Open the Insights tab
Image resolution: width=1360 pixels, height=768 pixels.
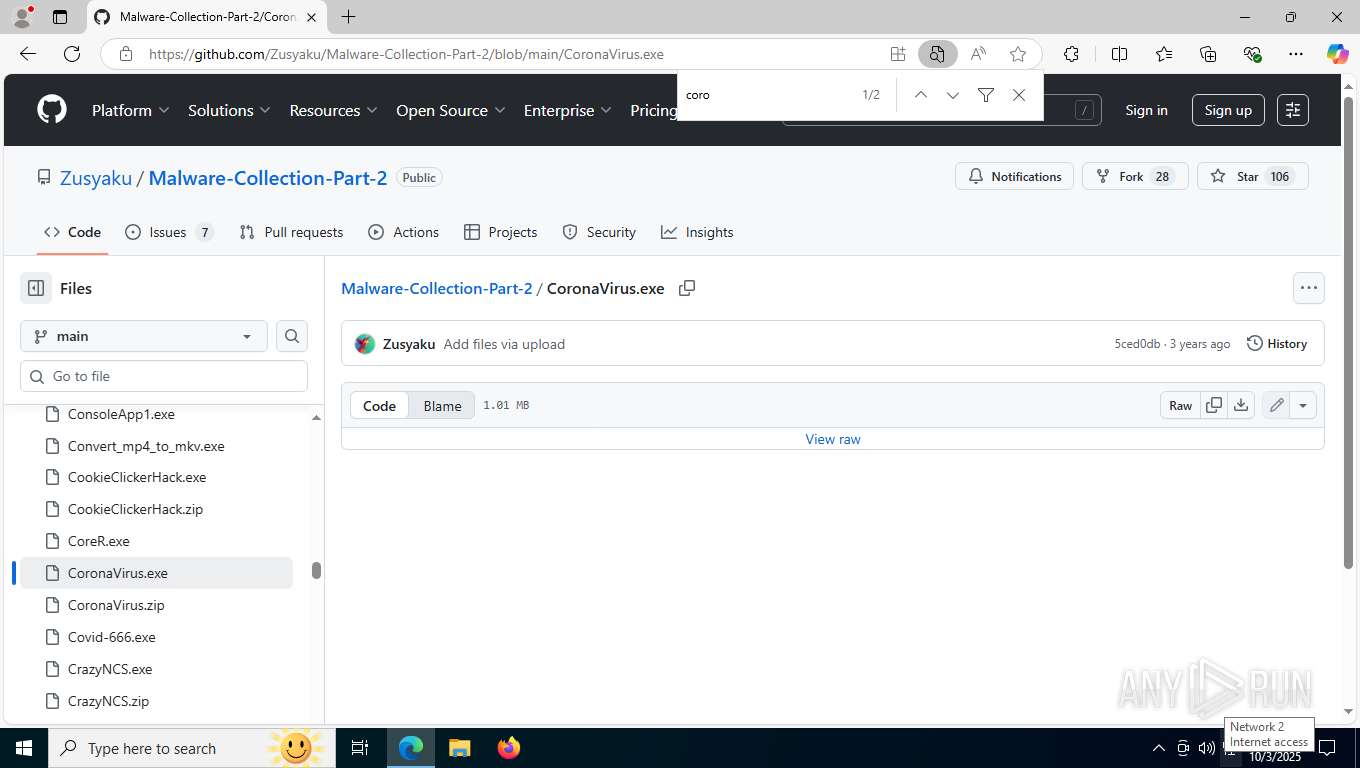click(x=697, y=232)
